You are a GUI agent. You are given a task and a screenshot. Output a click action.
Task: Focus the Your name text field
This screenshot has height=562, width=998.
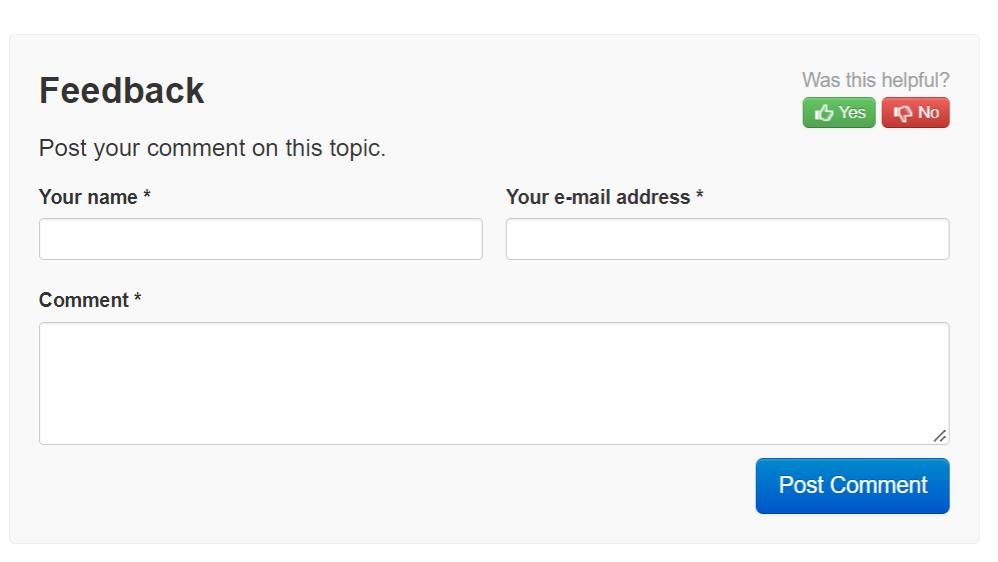click(x=260, y=240)
